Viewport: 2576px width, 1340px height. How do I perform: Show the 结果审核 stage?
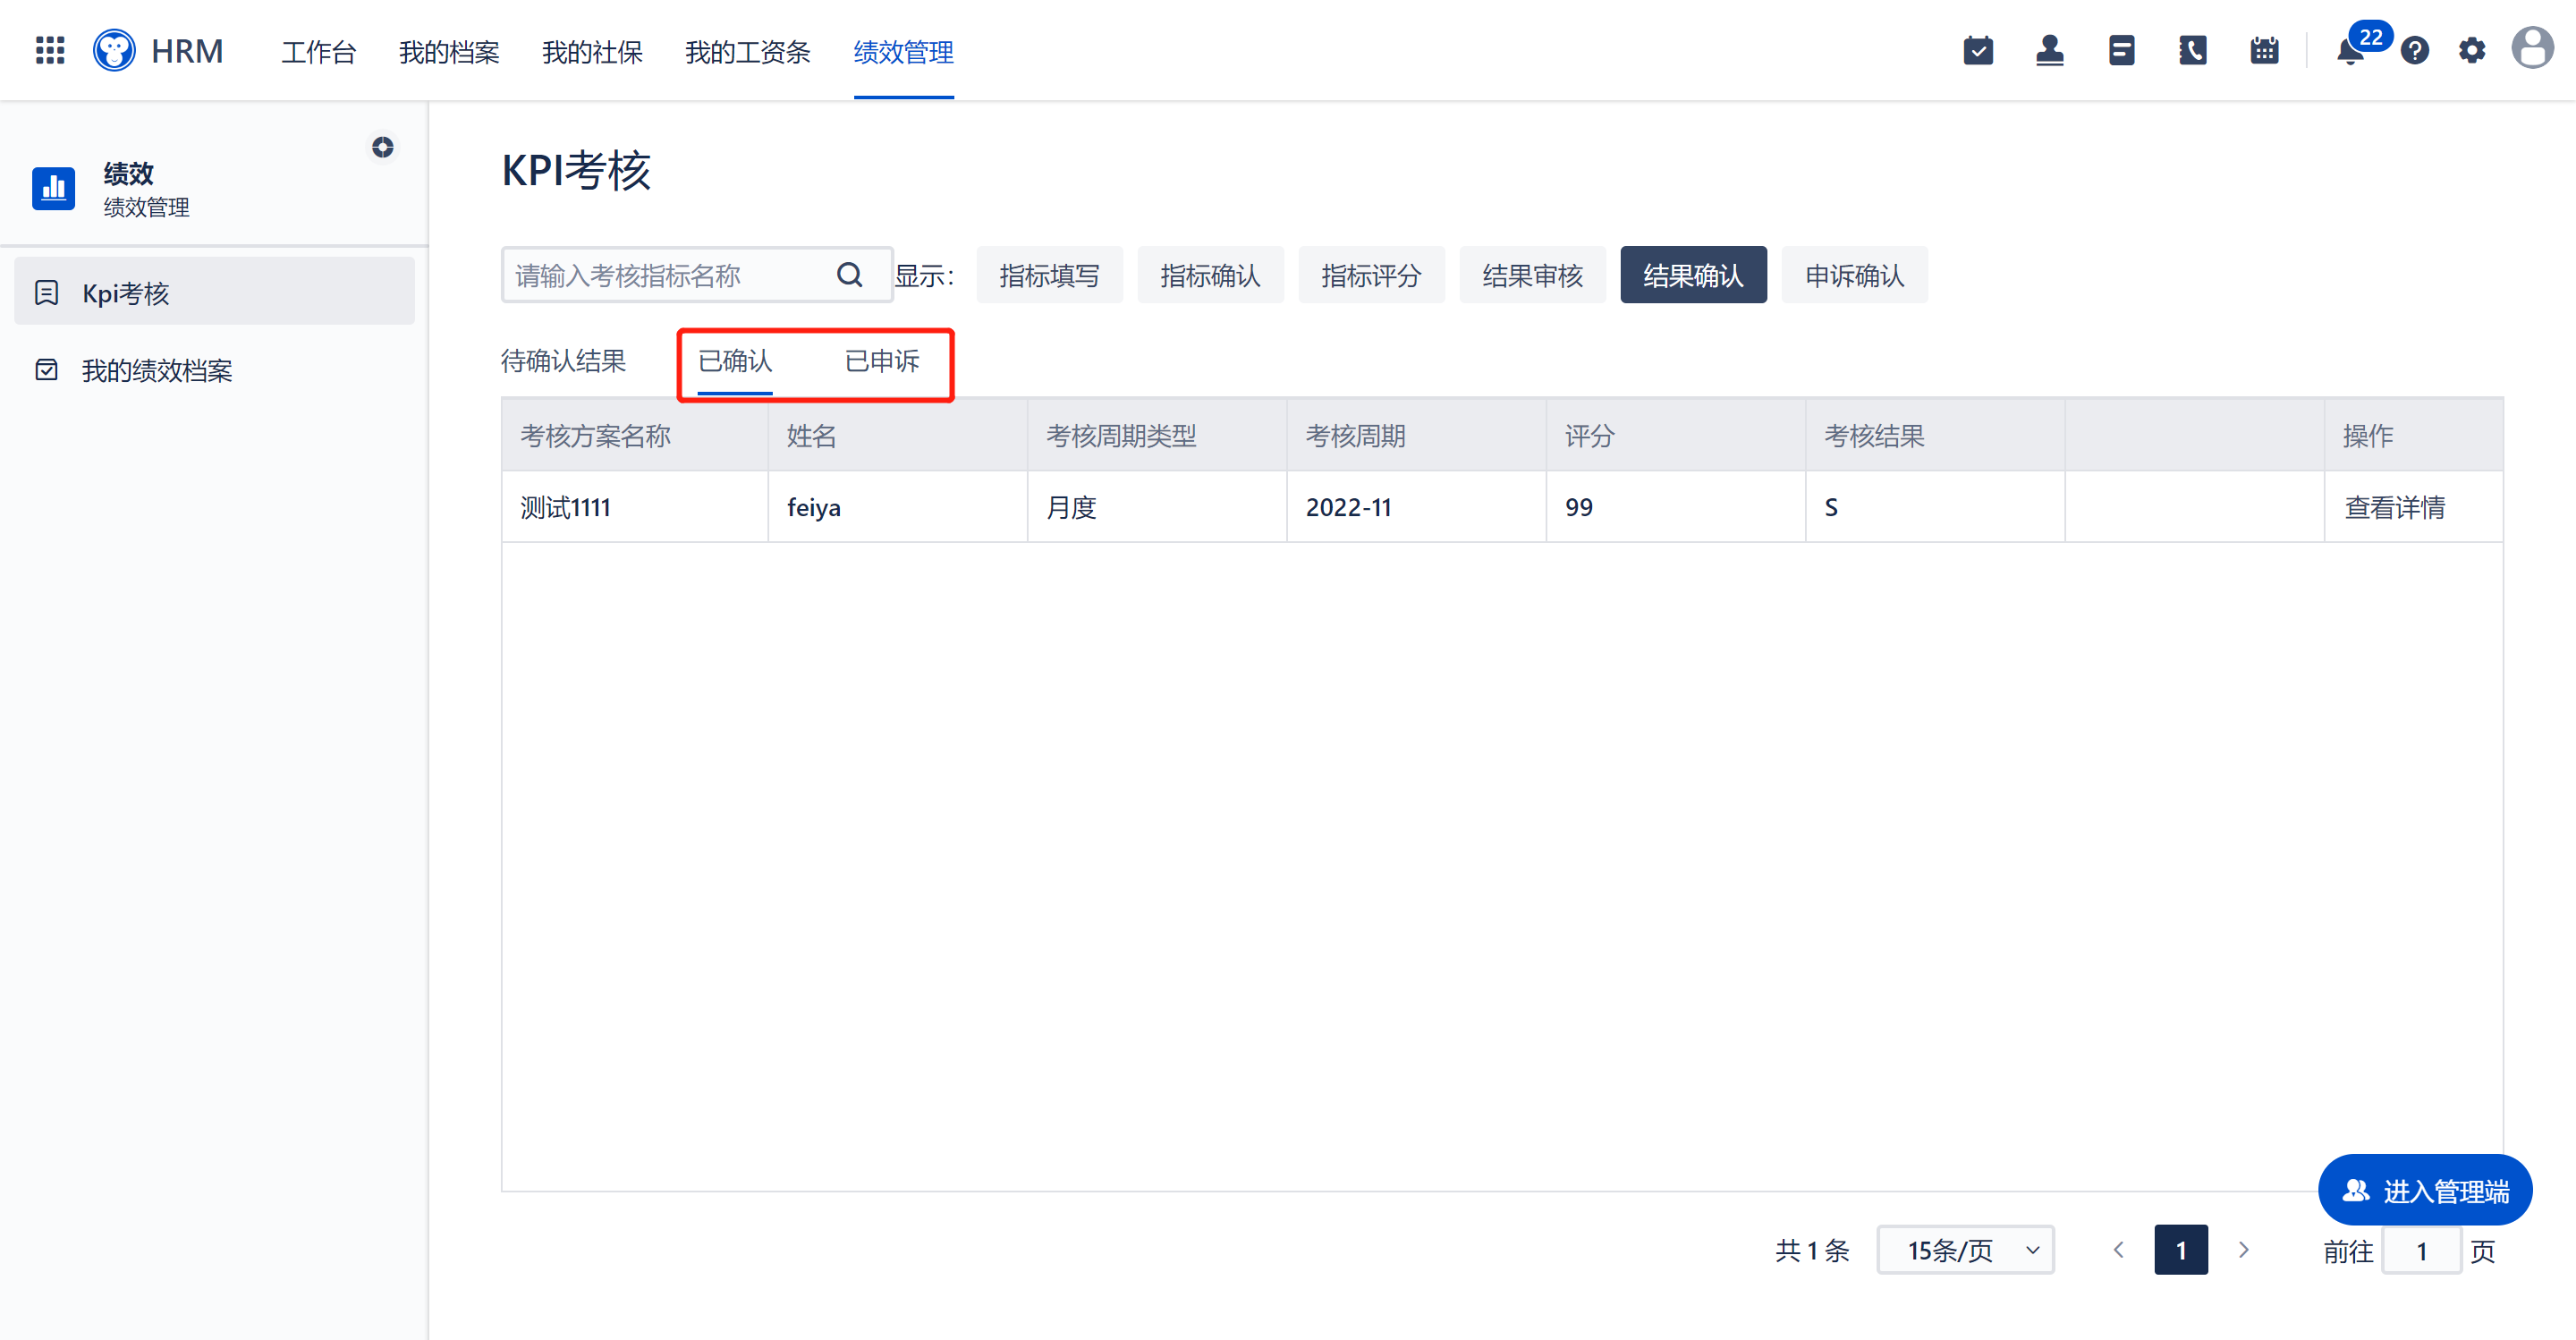coord(1532,275)
